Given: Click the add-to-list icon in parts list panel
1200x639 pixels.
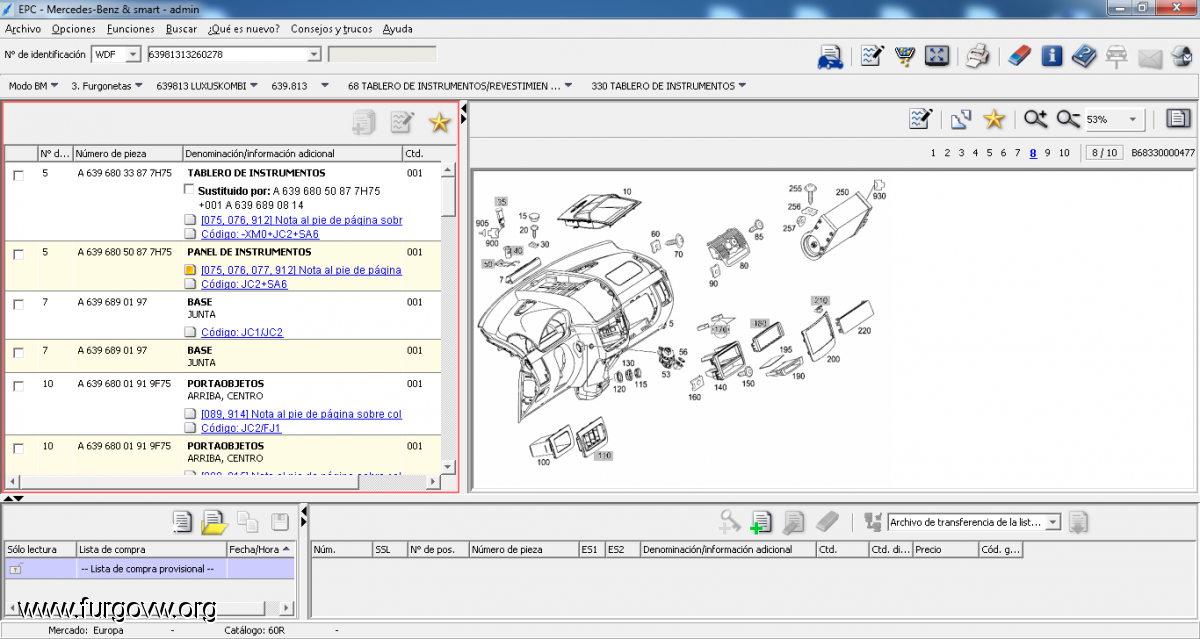Looking at the screenshot, I should (x=364, y=122).
